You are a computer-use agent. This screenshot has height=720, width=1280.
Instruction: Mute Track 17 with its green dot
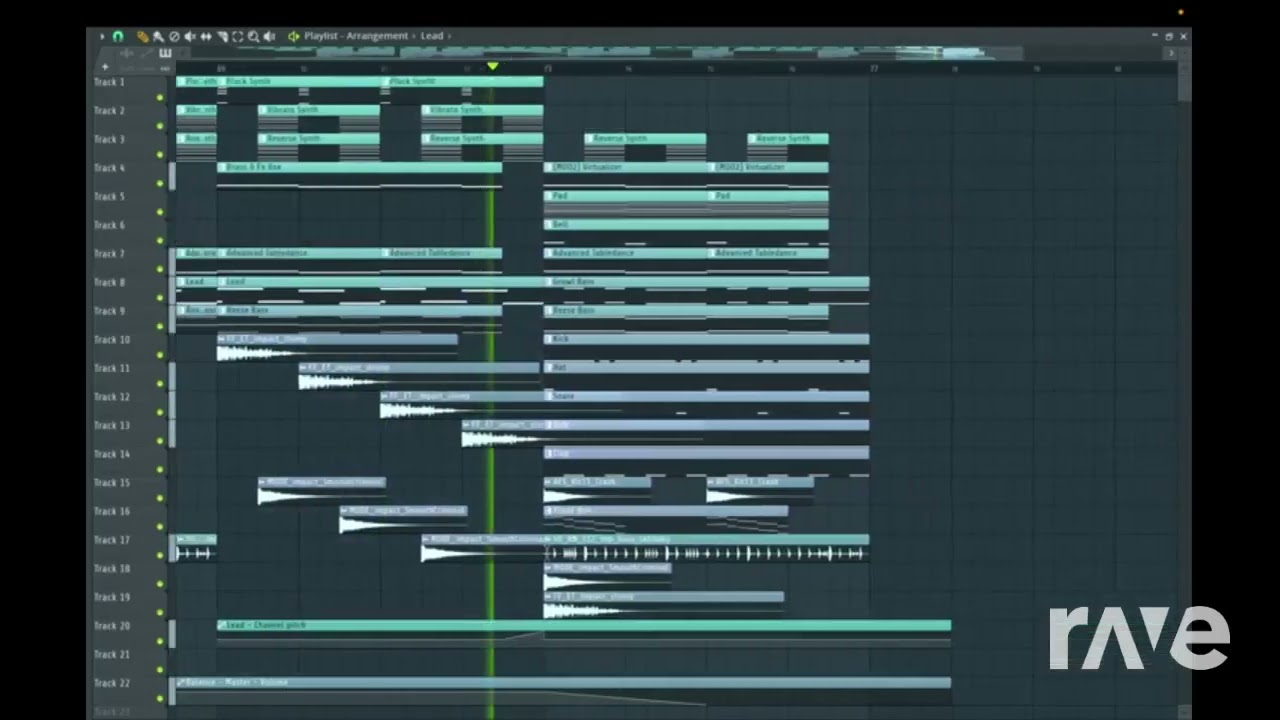(160, 555)
